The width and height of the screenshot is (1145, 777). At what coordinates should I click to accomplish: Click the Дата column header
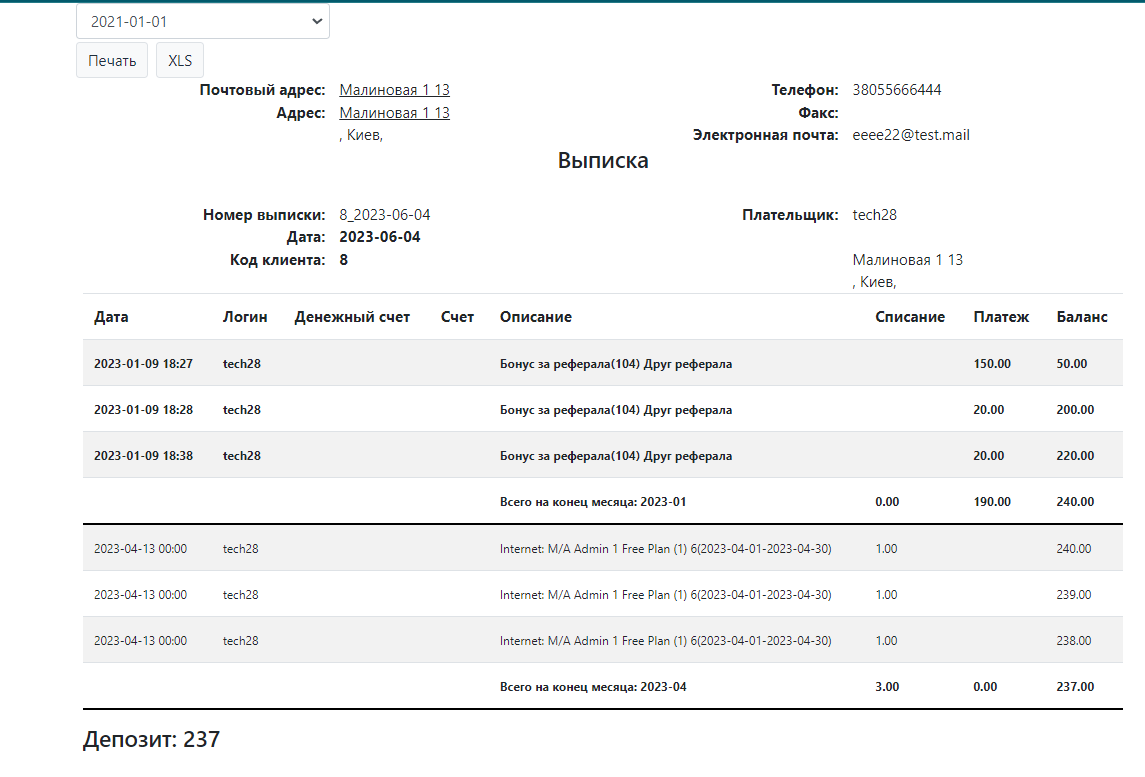point(111,317)
